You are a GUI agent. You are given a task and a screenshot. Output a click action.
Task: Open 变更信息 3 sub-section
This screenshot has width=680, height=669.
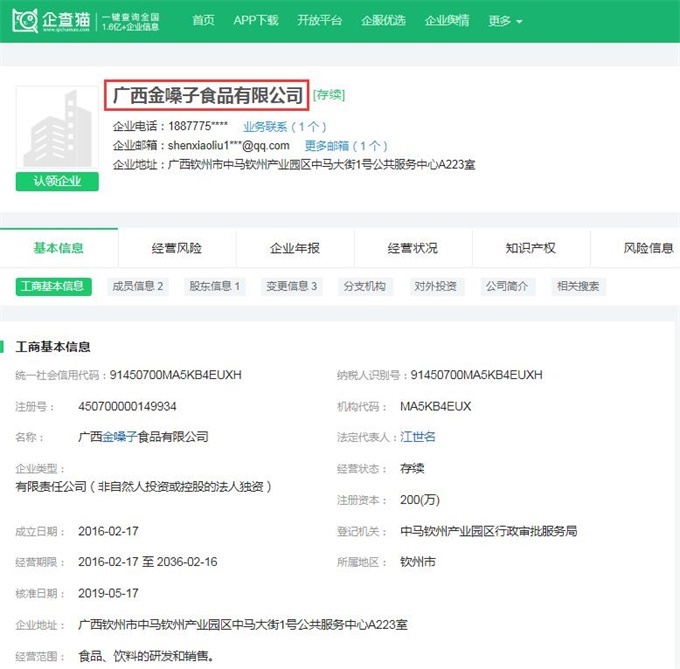click(x=290, y=286)
